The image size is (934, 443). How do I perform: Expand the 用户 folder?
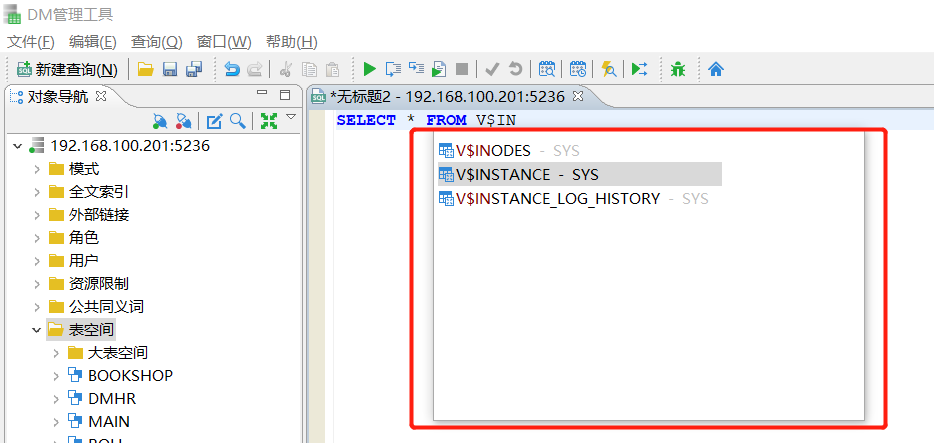point(37,261)
